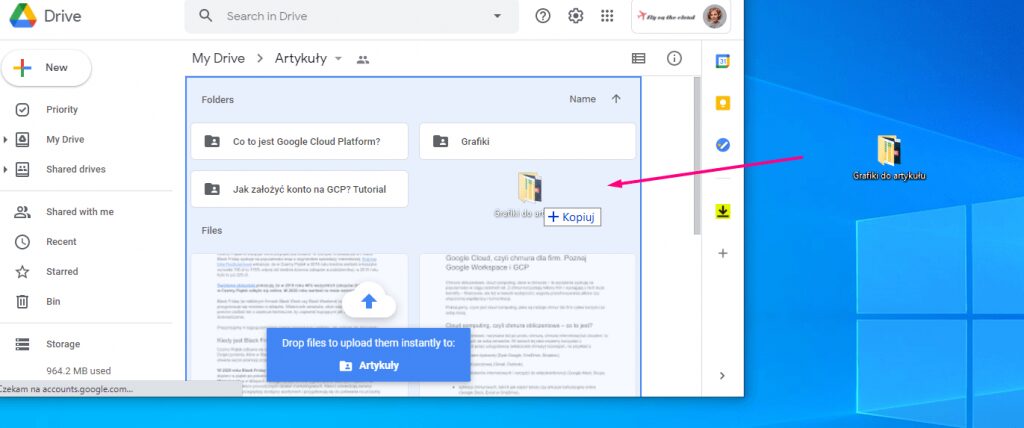Open Co to jest Google Cloud Platform? folder
Viewport: 1024px width, 428px height.
[x=299, y=141]
